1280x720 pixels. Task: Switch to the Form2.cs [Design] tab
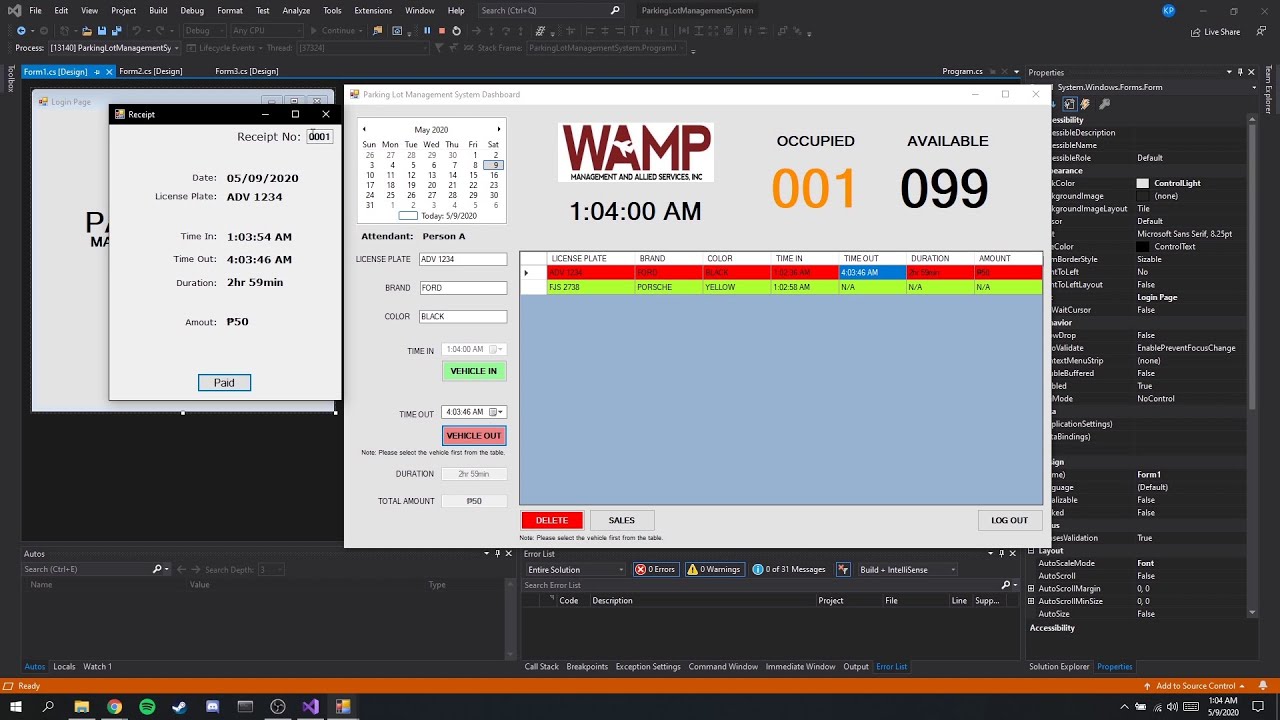pos(150,72)
